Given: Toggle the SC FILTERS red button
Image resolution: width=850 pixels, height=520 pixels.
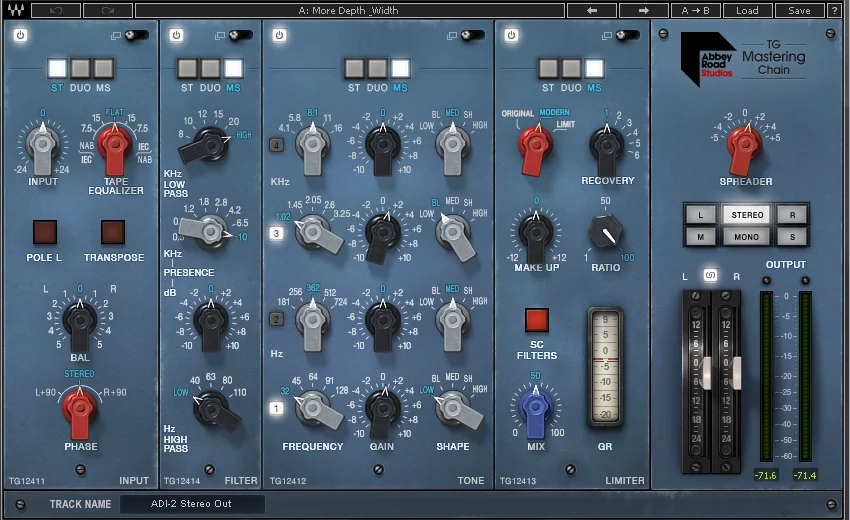Looking at the screenshot, I should pos(537,320).
